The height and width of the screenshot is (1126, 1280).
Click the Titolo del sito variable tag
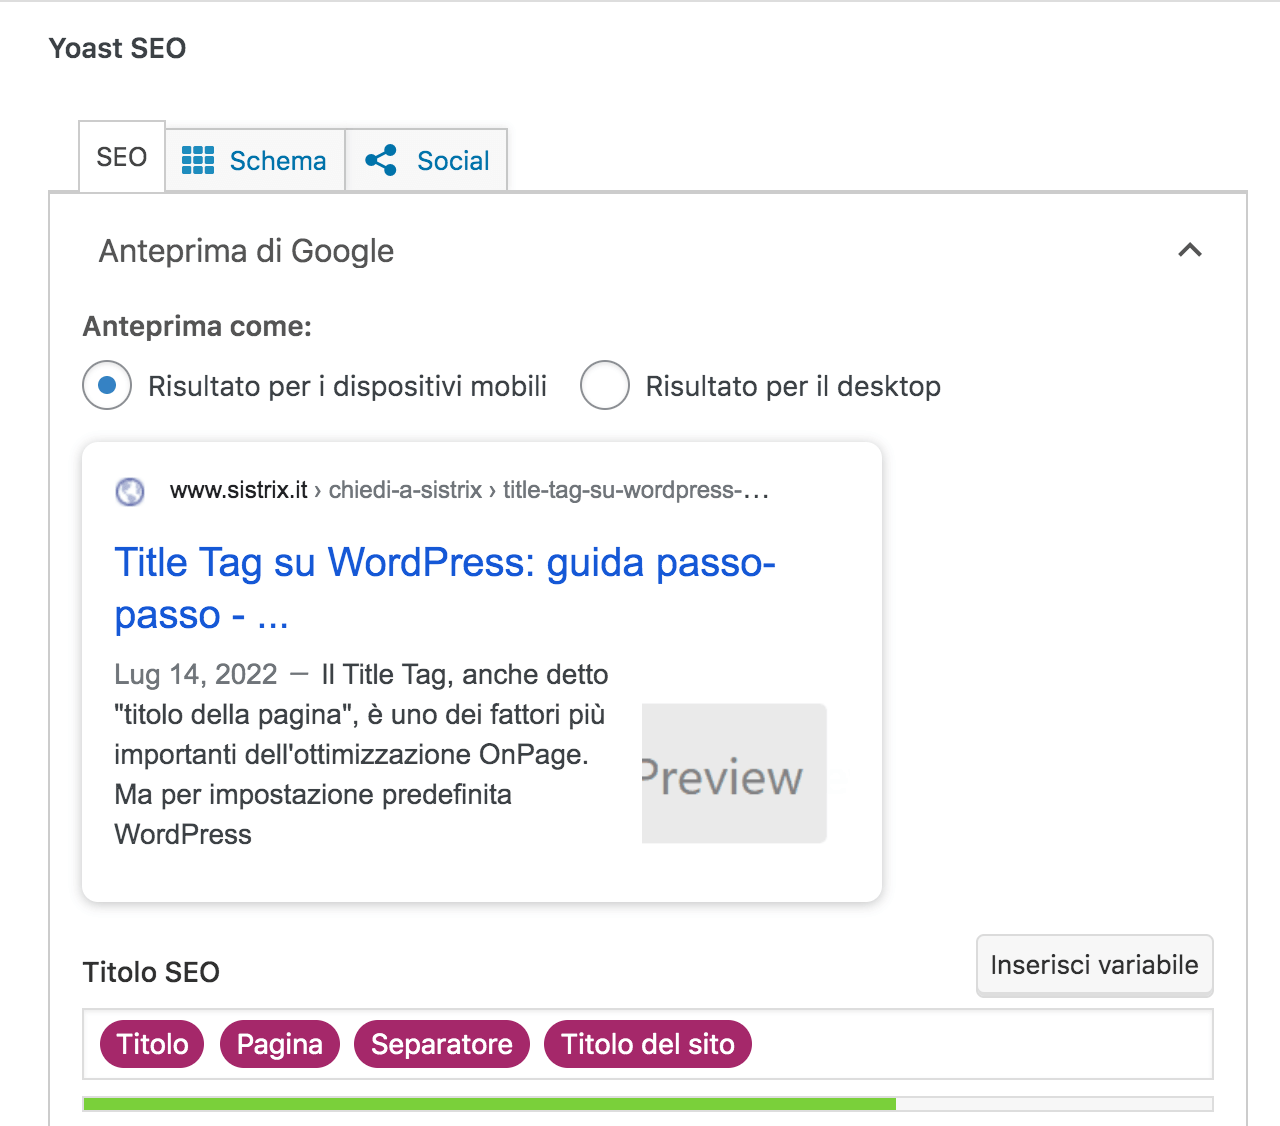point(648,1044)
